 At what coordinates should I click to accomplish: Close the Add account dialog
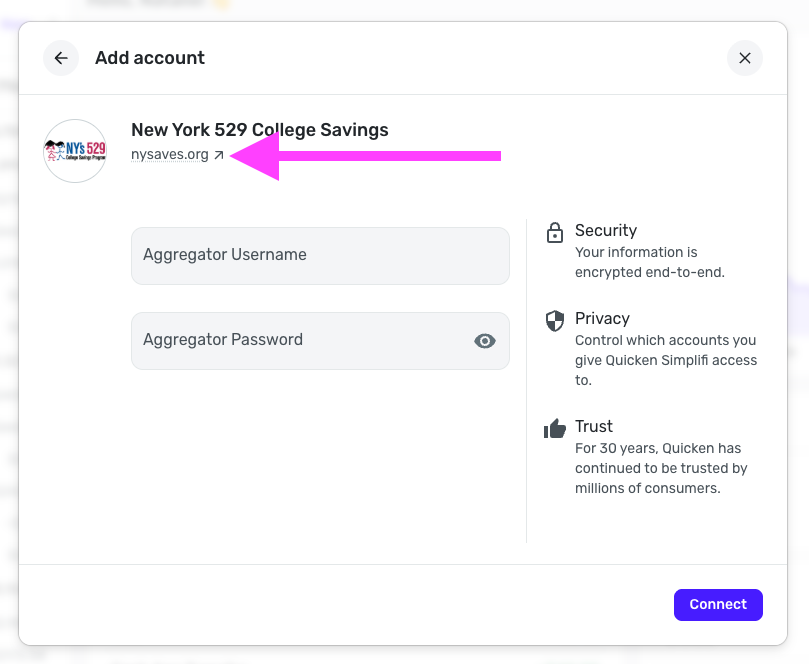coord(744,58)
